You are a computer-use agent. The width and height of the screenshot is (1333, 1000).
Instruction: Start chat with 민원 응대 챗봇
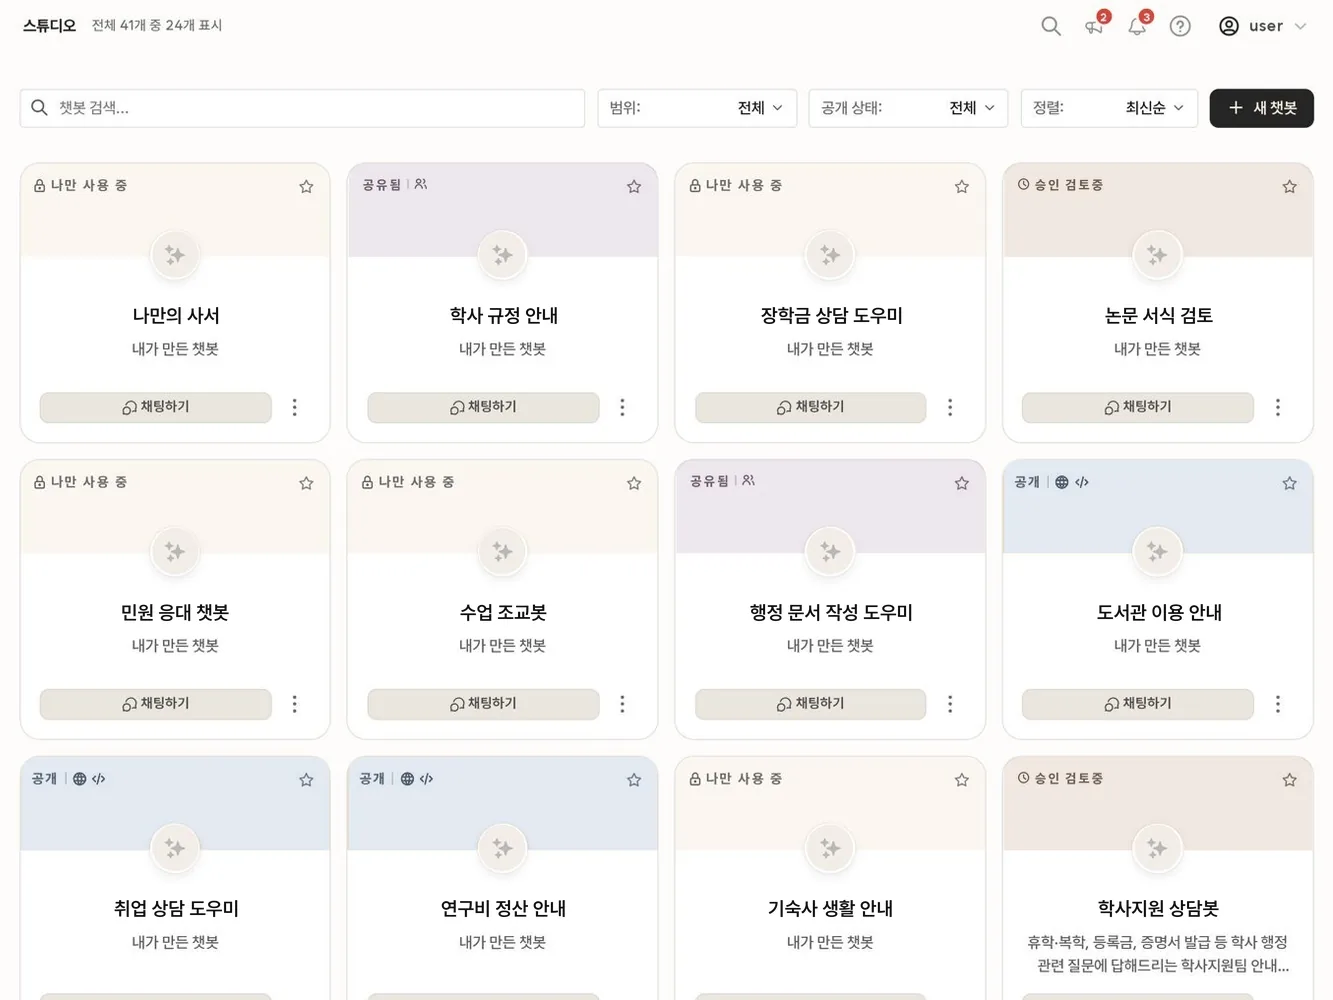point(156,704)
